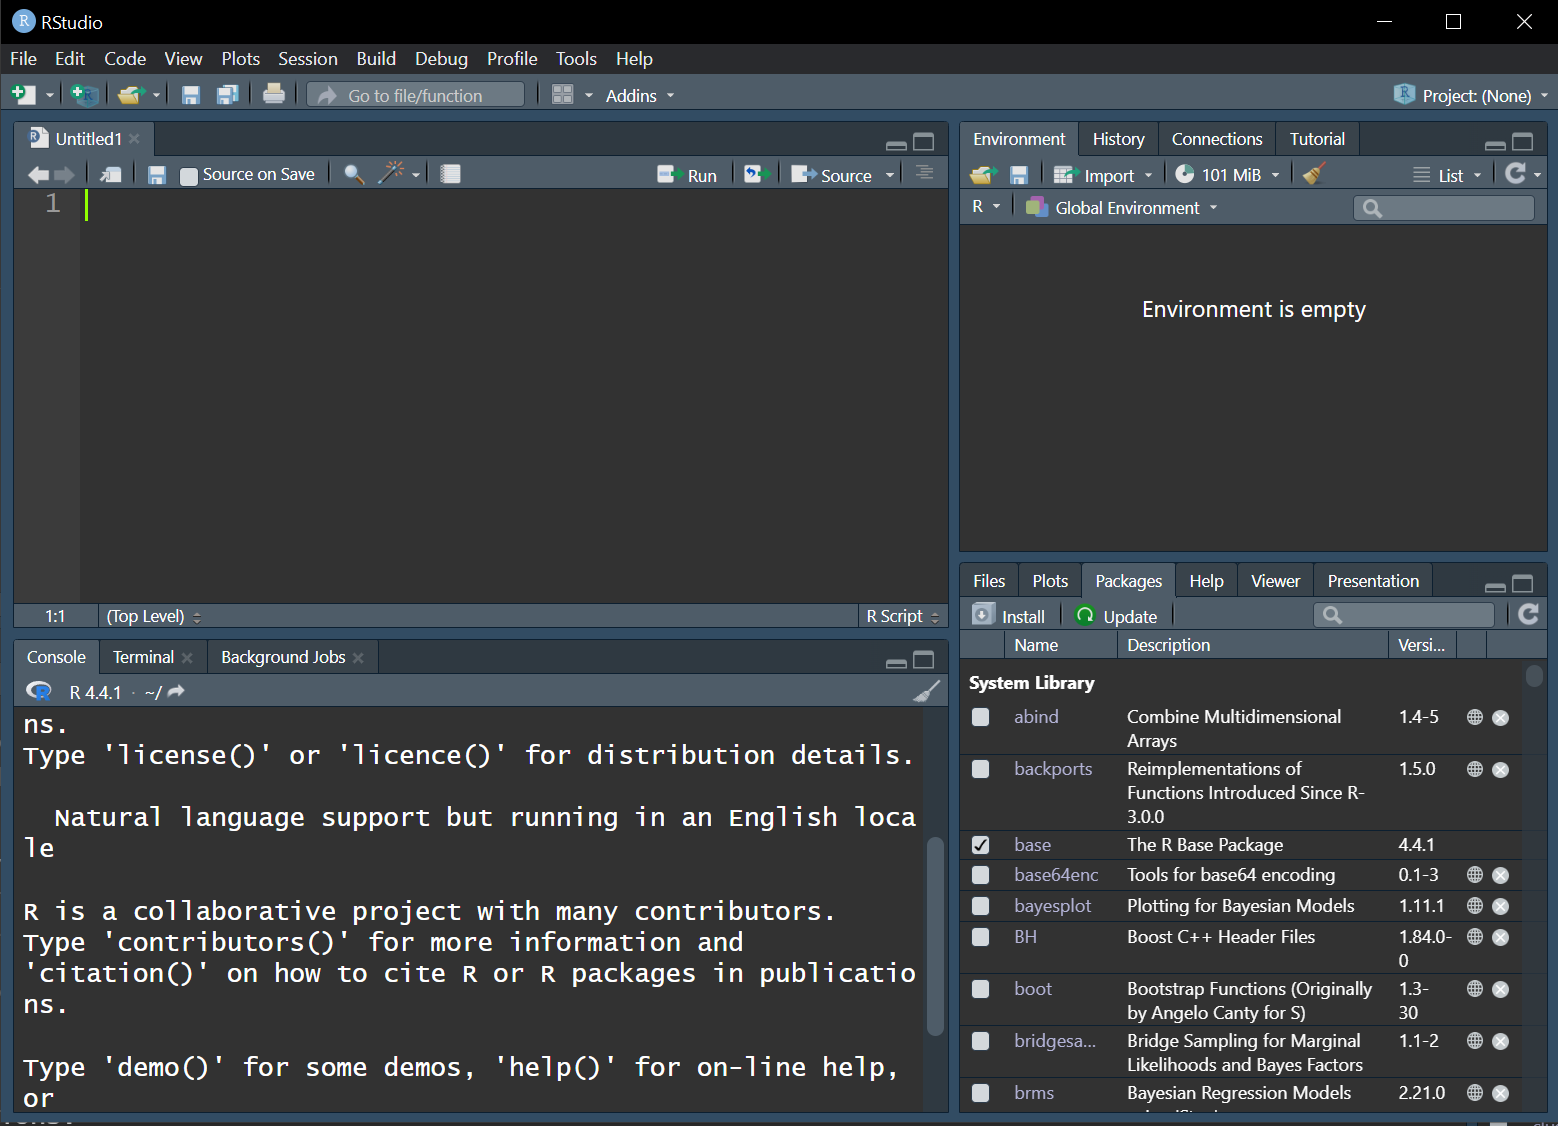Click the print current file icon
1558x1126 pixels.
pos(273,95)
